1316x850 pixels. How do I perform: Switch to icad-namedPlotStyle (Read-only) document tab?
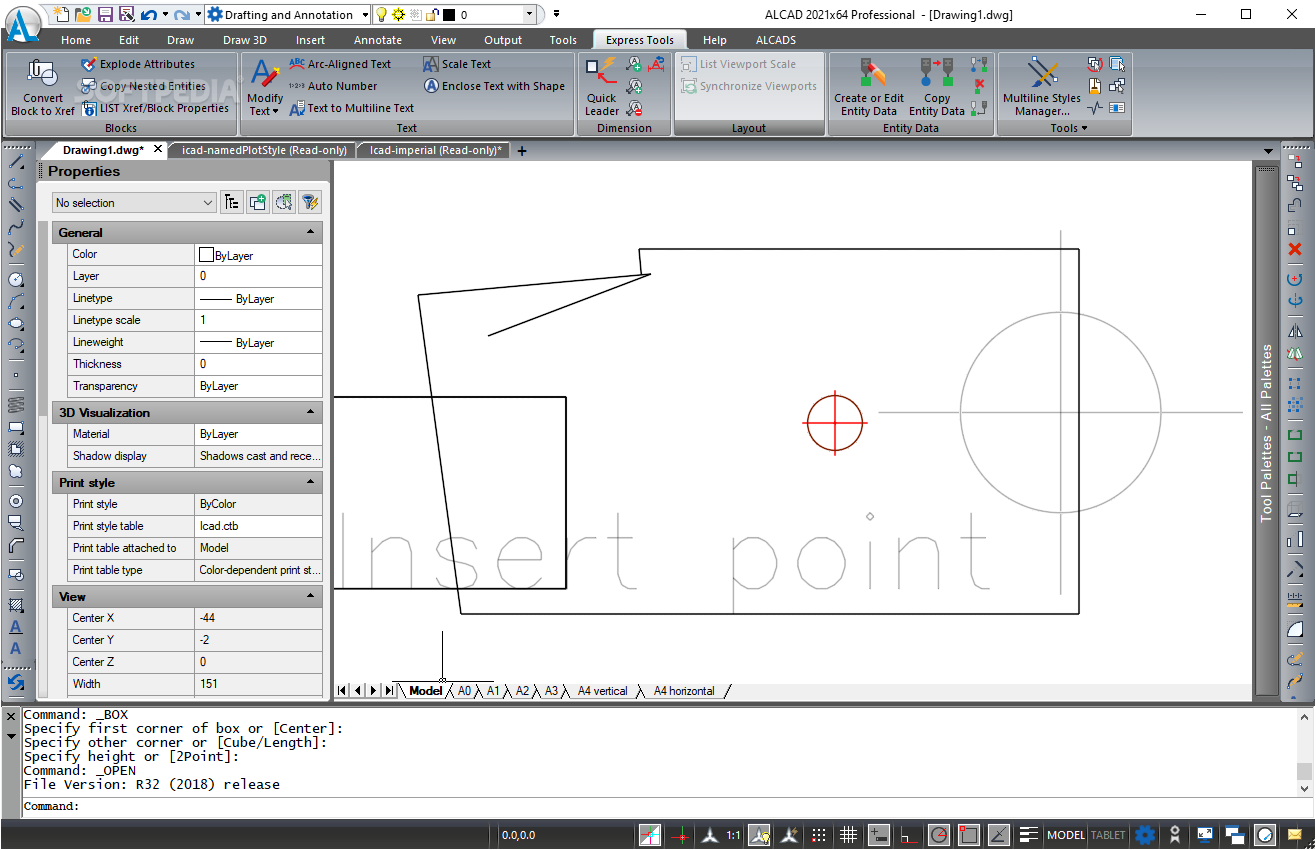point(264,150)
